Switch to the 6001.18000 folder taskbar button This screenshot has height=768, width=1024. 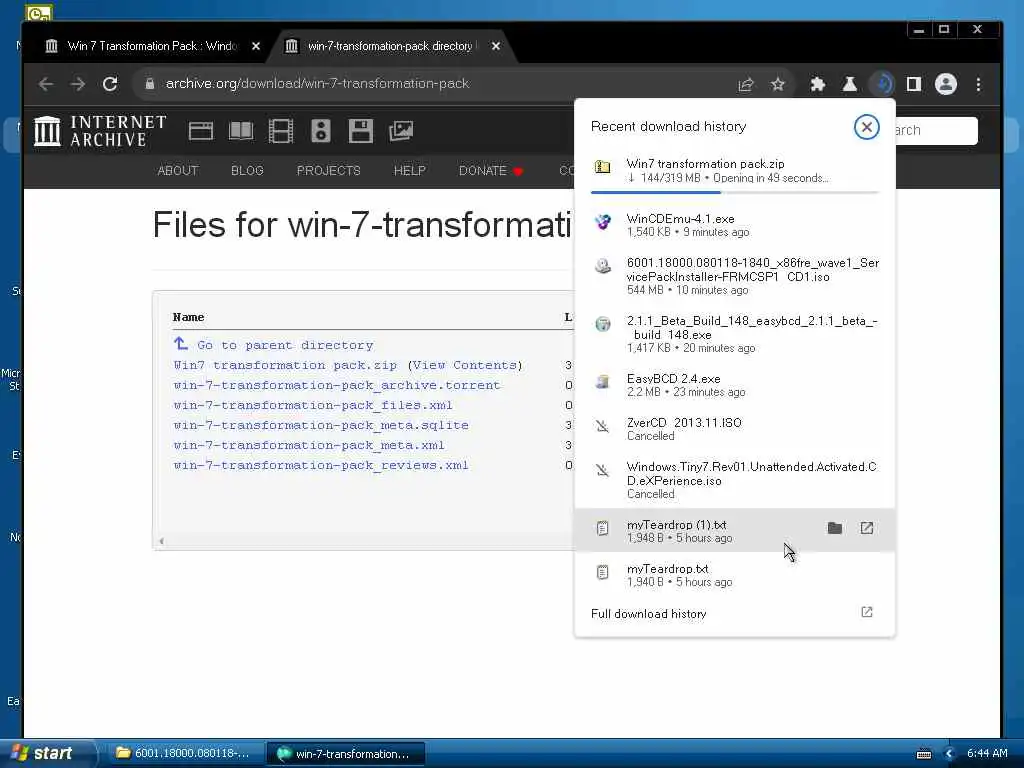click(x=184, y=753)
